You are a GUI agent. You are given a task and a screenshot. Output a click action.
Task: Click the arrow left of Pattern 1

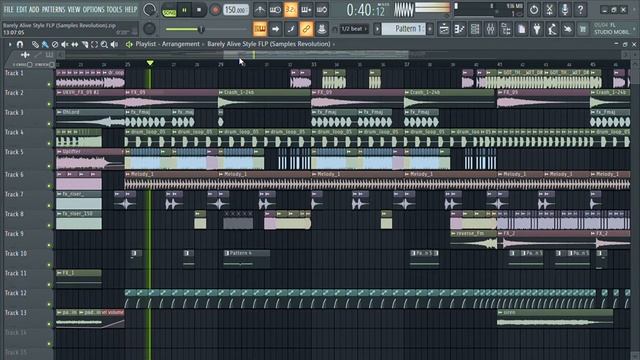(377, 29)
